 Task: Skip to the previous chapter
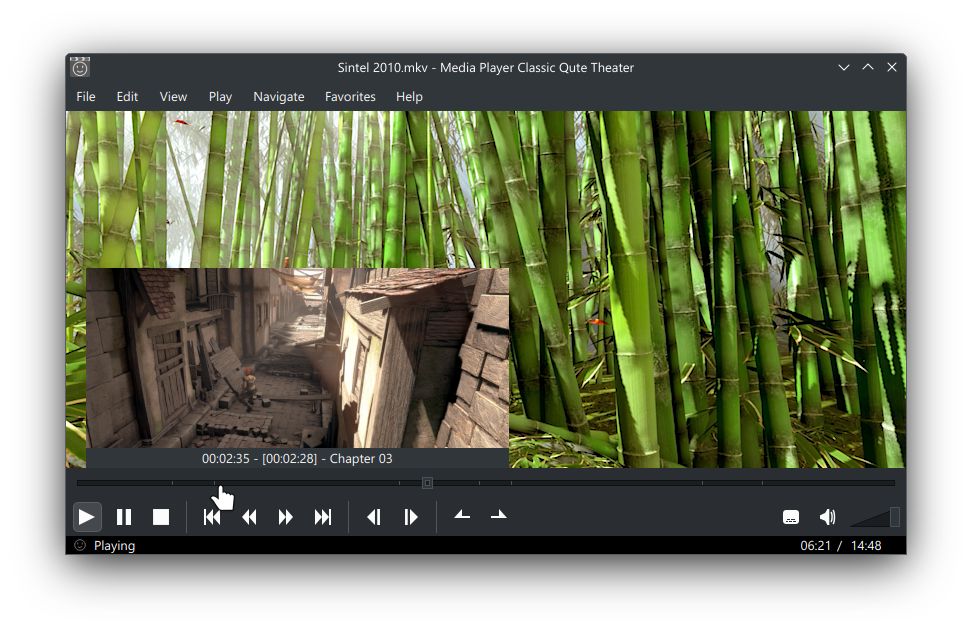[211, 517]
